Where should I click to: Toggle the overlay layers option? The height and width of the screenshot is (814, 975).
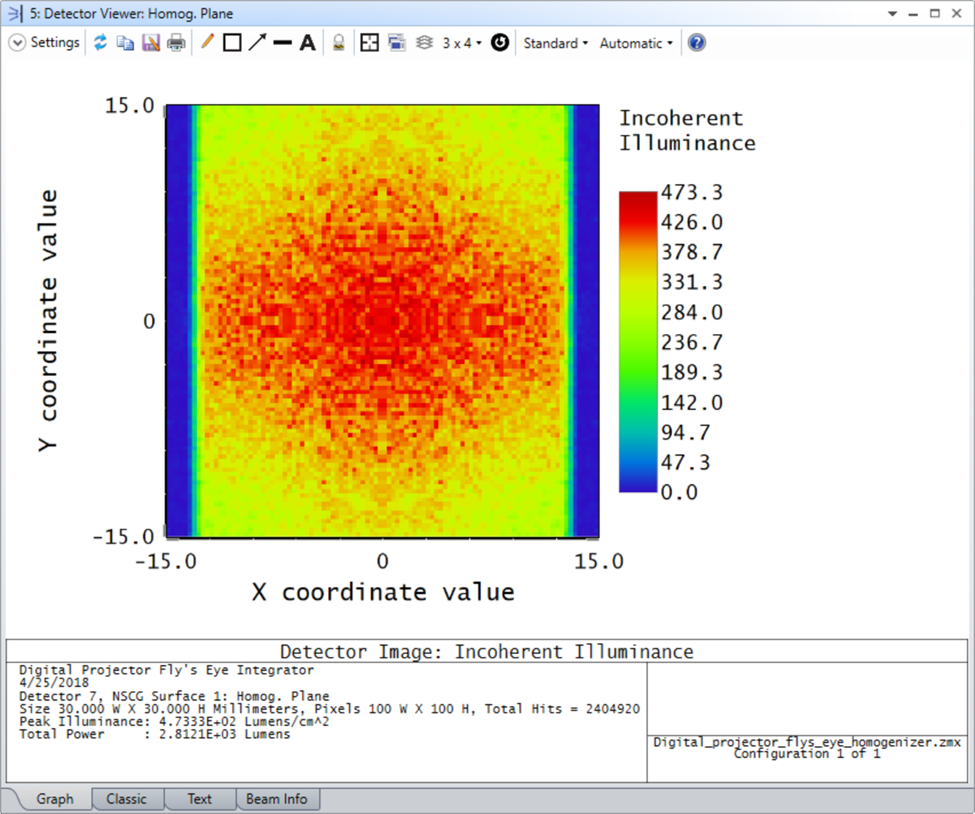point(424,42)
